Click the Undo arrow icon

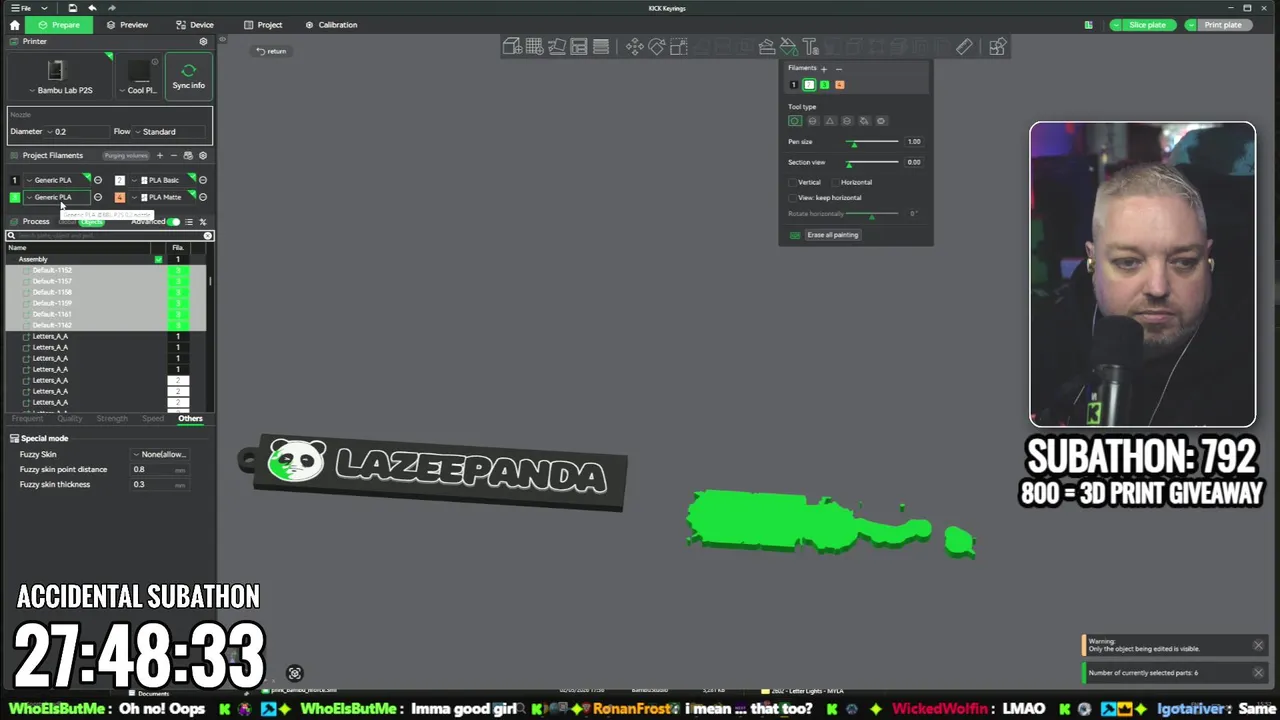92,8
